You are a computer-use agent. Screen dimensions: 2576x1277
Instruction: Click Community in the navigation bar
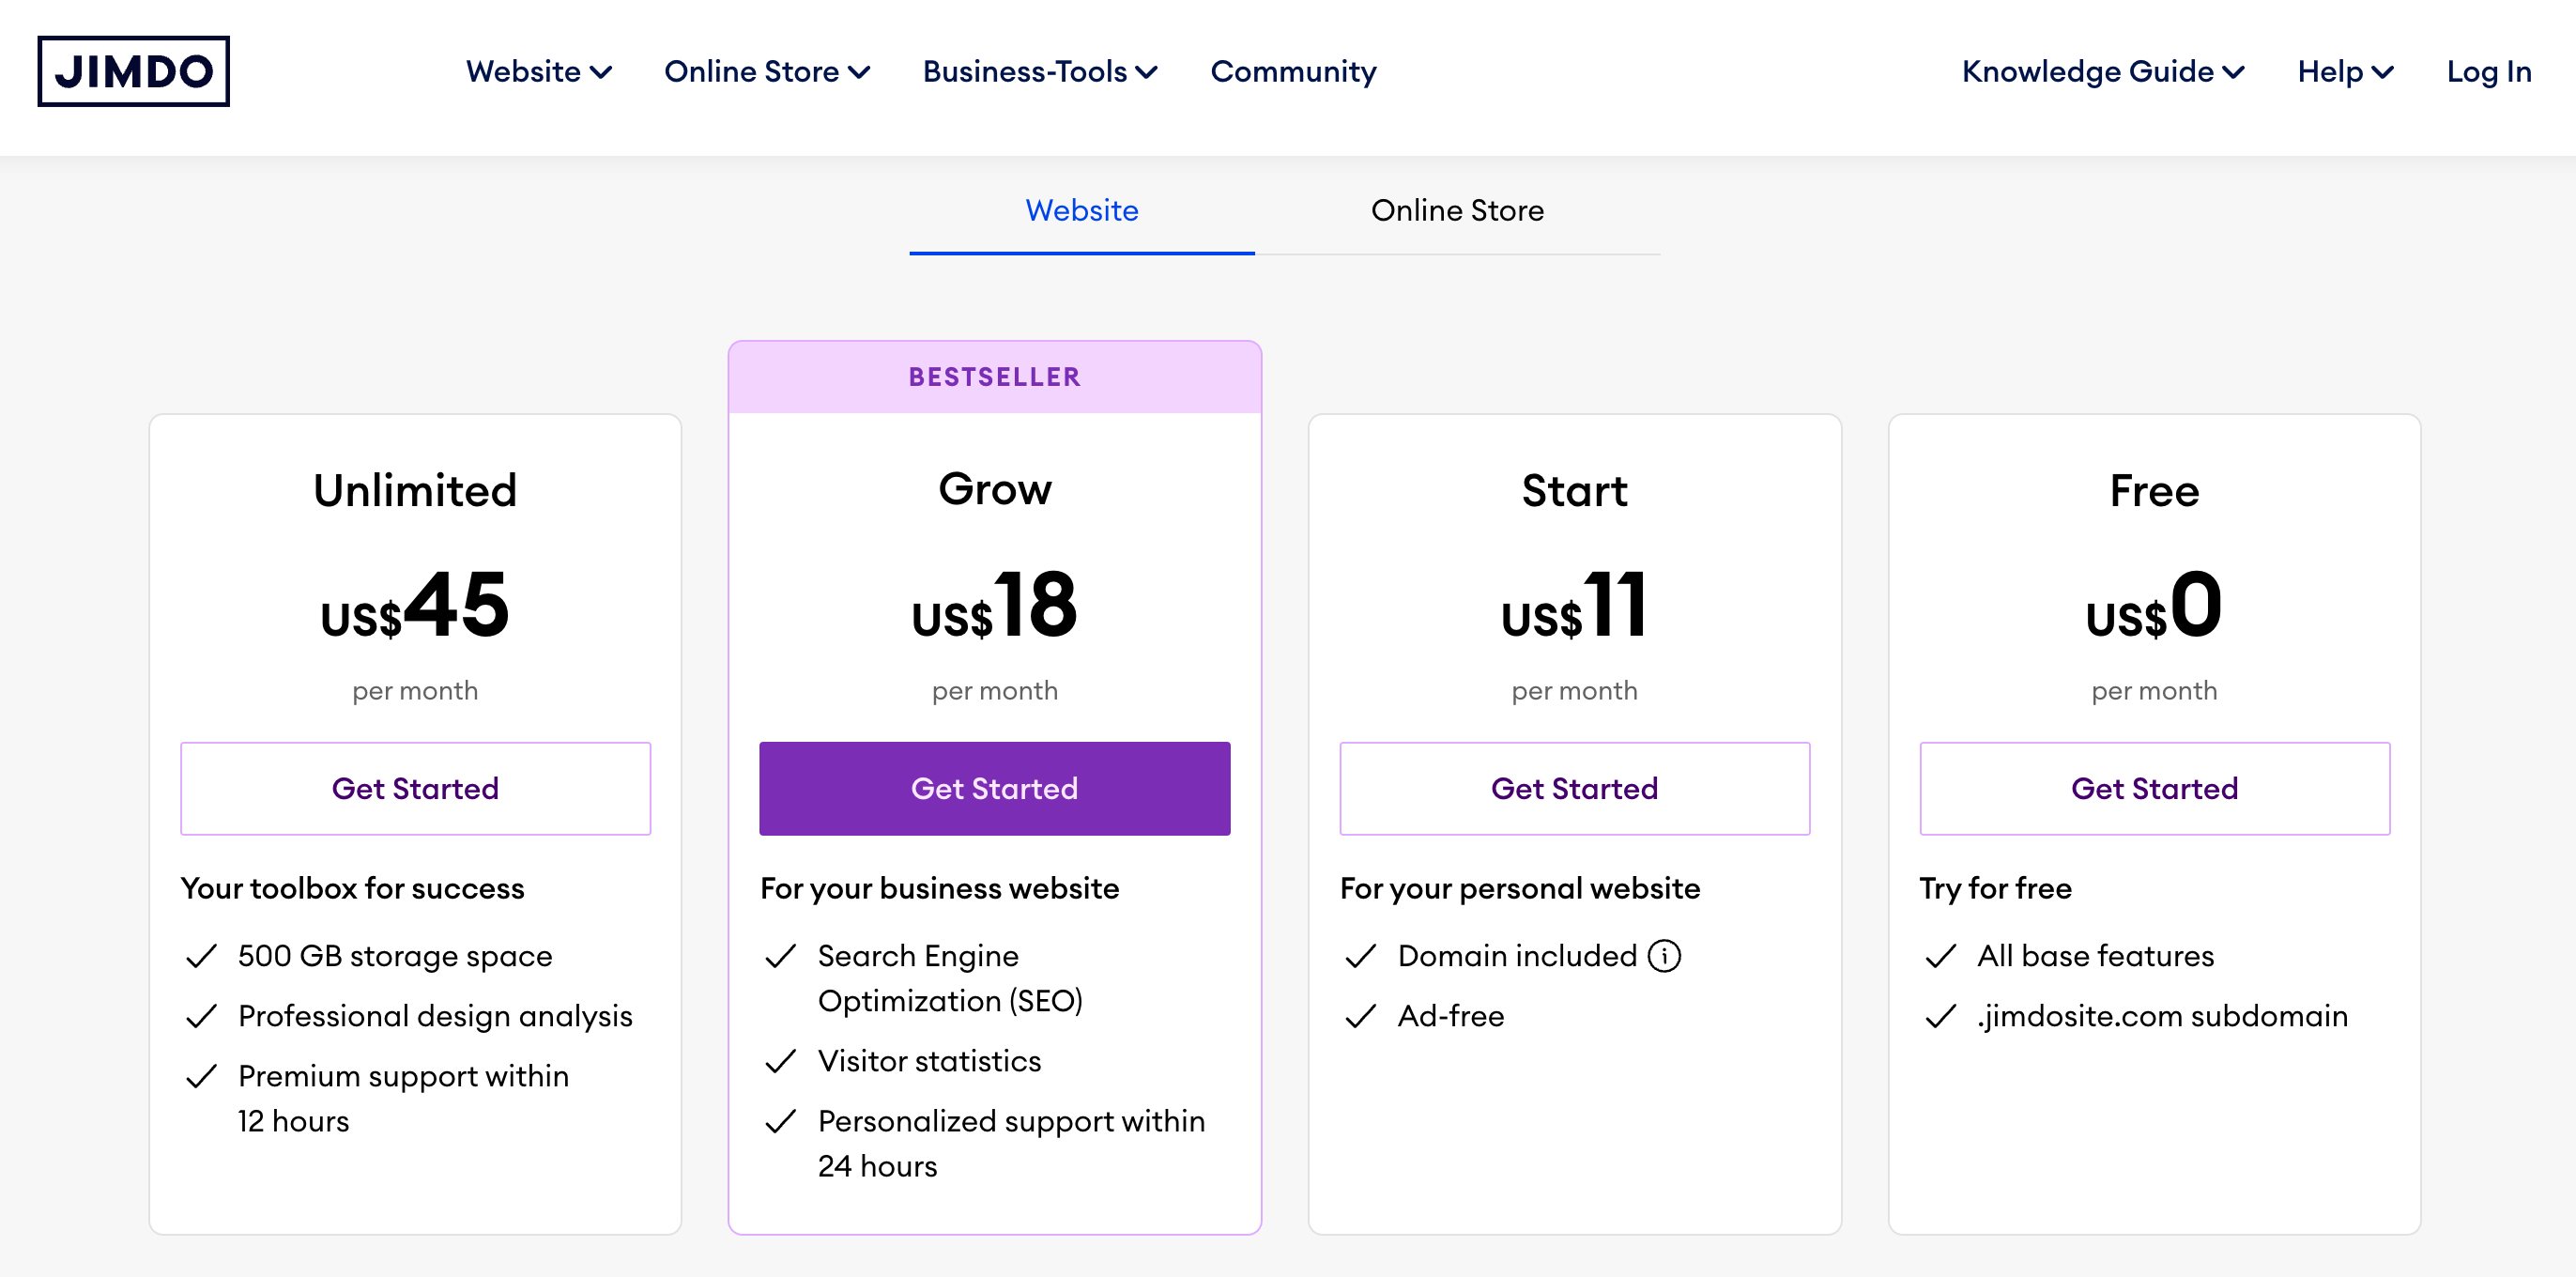(x=1293, y=71)
